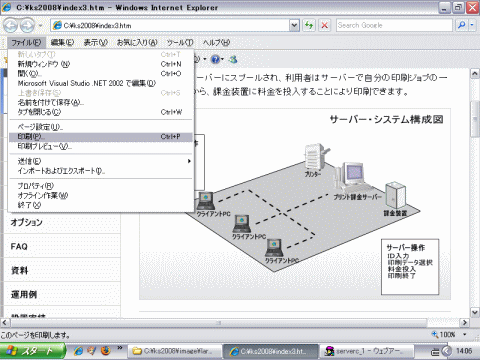This screenshot has height=360, width=480.
Task: Open the dropdown arrow beside Help icon
Action: tap(223, 59)
